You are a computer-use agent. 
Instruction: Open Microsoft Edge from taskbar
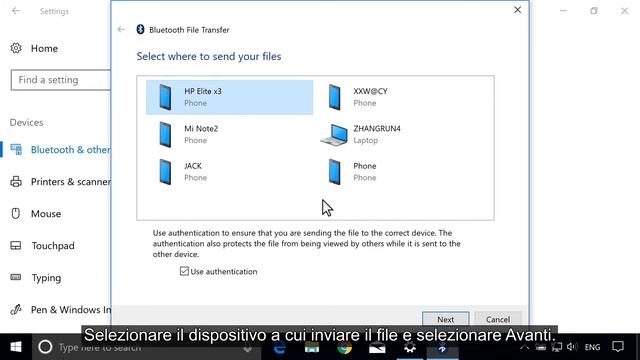280,347
